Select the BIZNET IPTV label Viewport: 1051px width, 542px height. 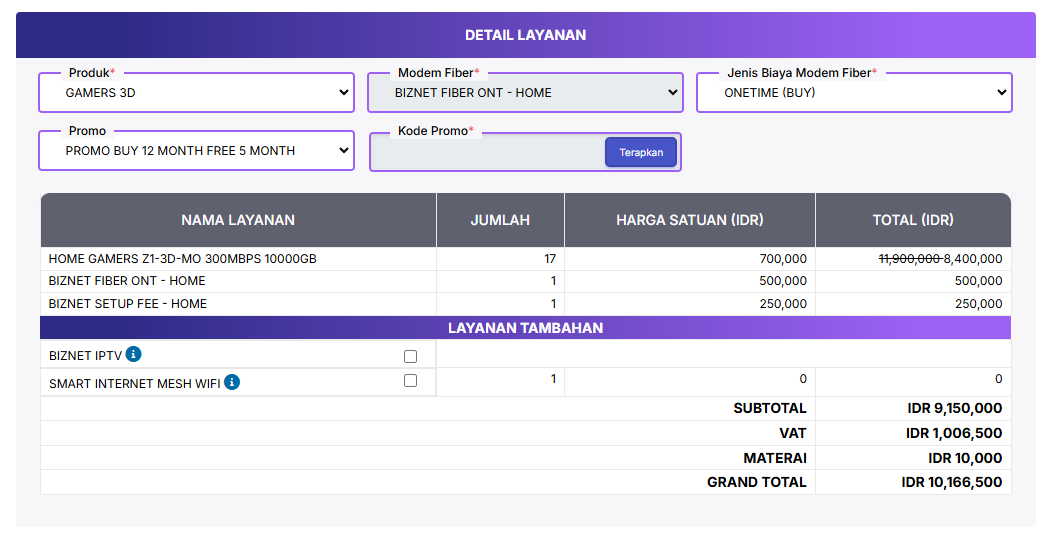coord(85,356)
